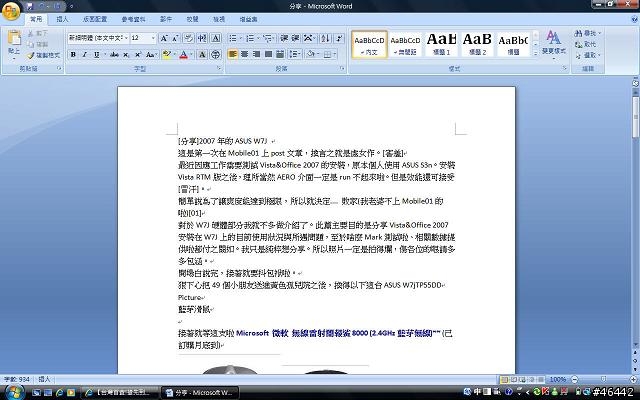Toggle Align Right for the paragraph
Screen dimensions: 640x400
click(256, 54)
